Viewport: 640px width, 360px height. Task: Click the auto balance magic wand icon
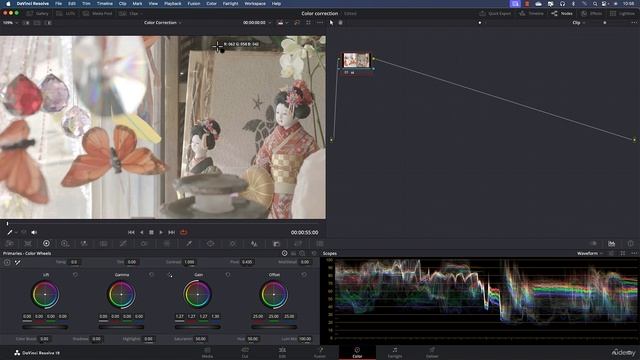tap(18, 262)
